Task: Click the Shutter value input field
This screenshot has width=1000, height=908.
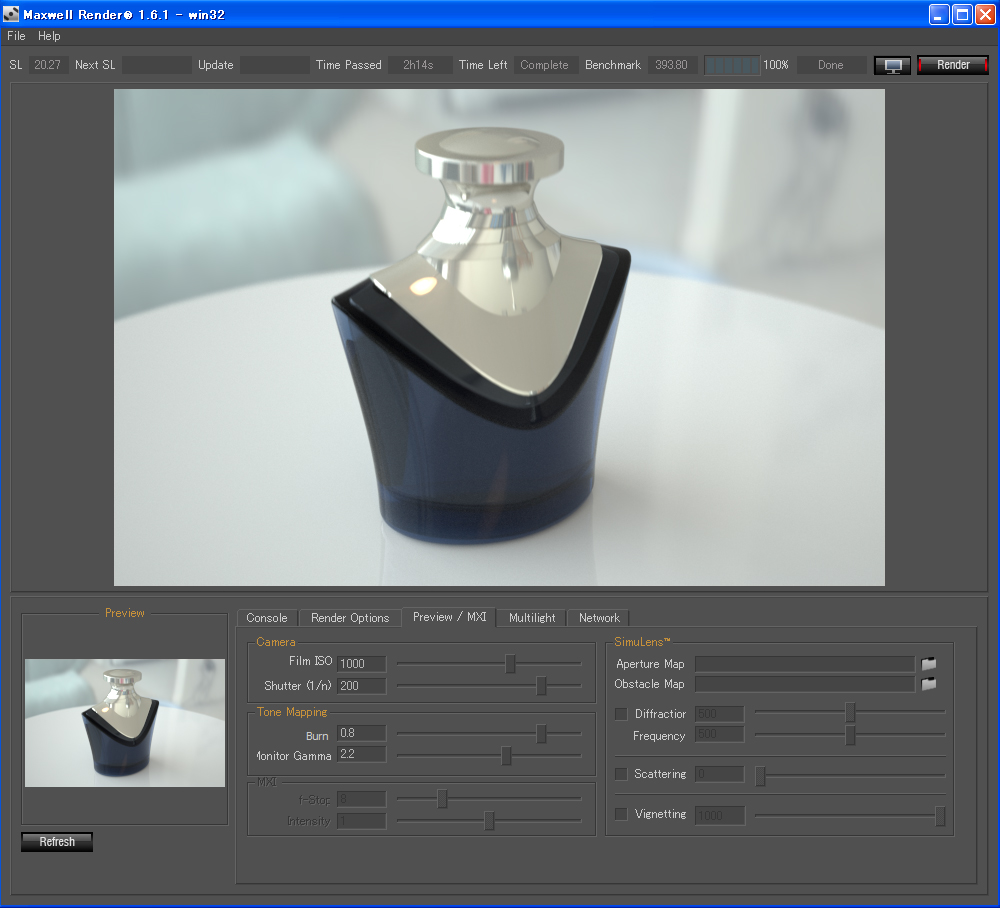Action: [361, 686]
